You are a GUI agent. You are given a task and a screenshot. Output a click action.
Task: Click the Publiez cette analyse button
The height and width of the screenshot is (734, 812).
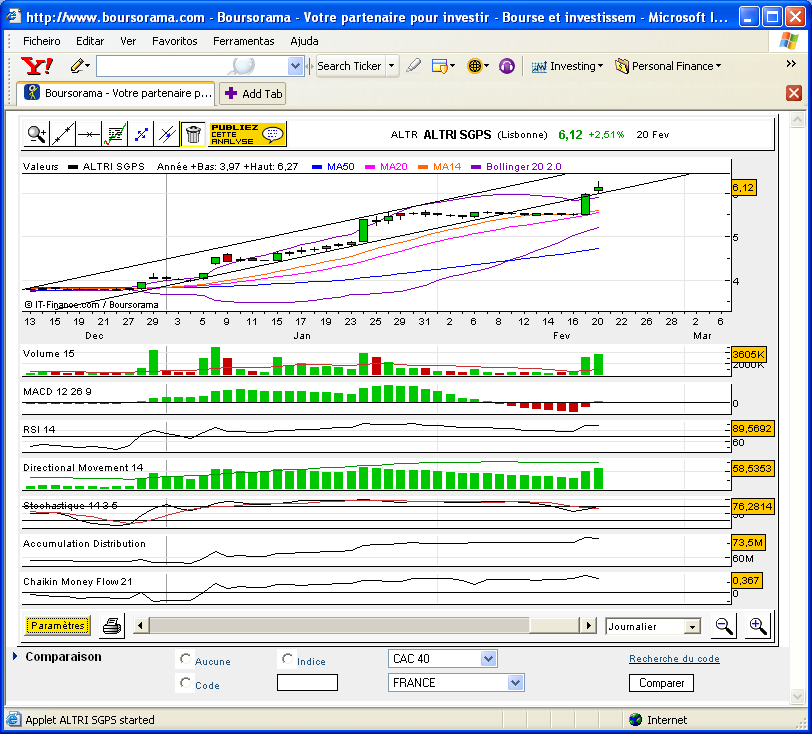[x=247, y=135]
